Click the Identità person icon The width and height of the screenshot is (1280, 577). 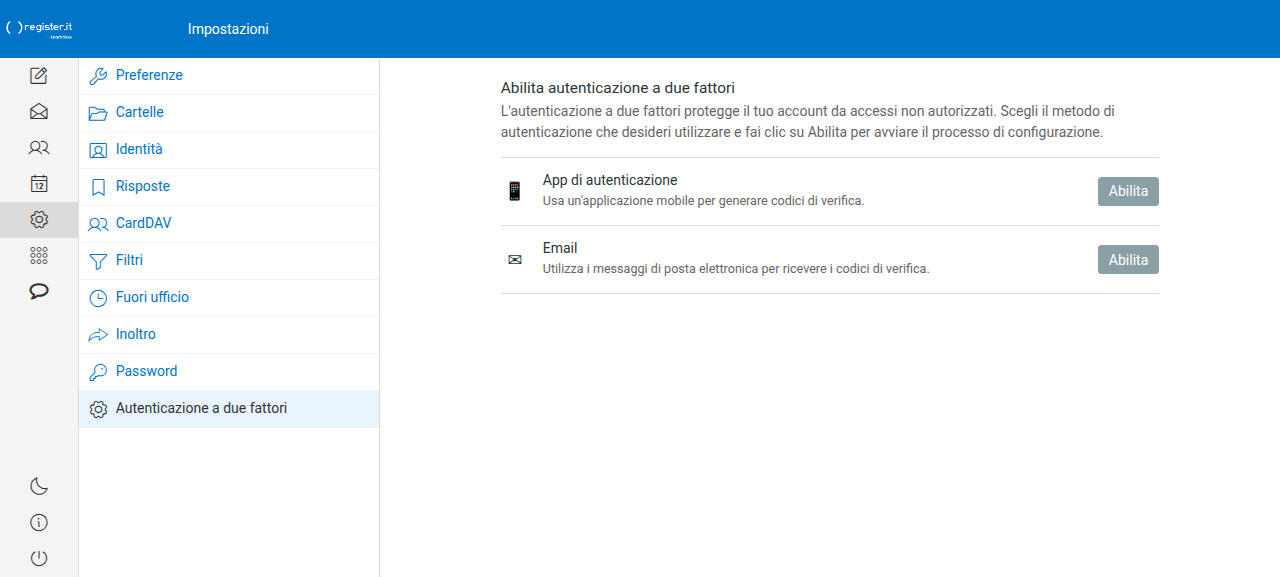98,150
